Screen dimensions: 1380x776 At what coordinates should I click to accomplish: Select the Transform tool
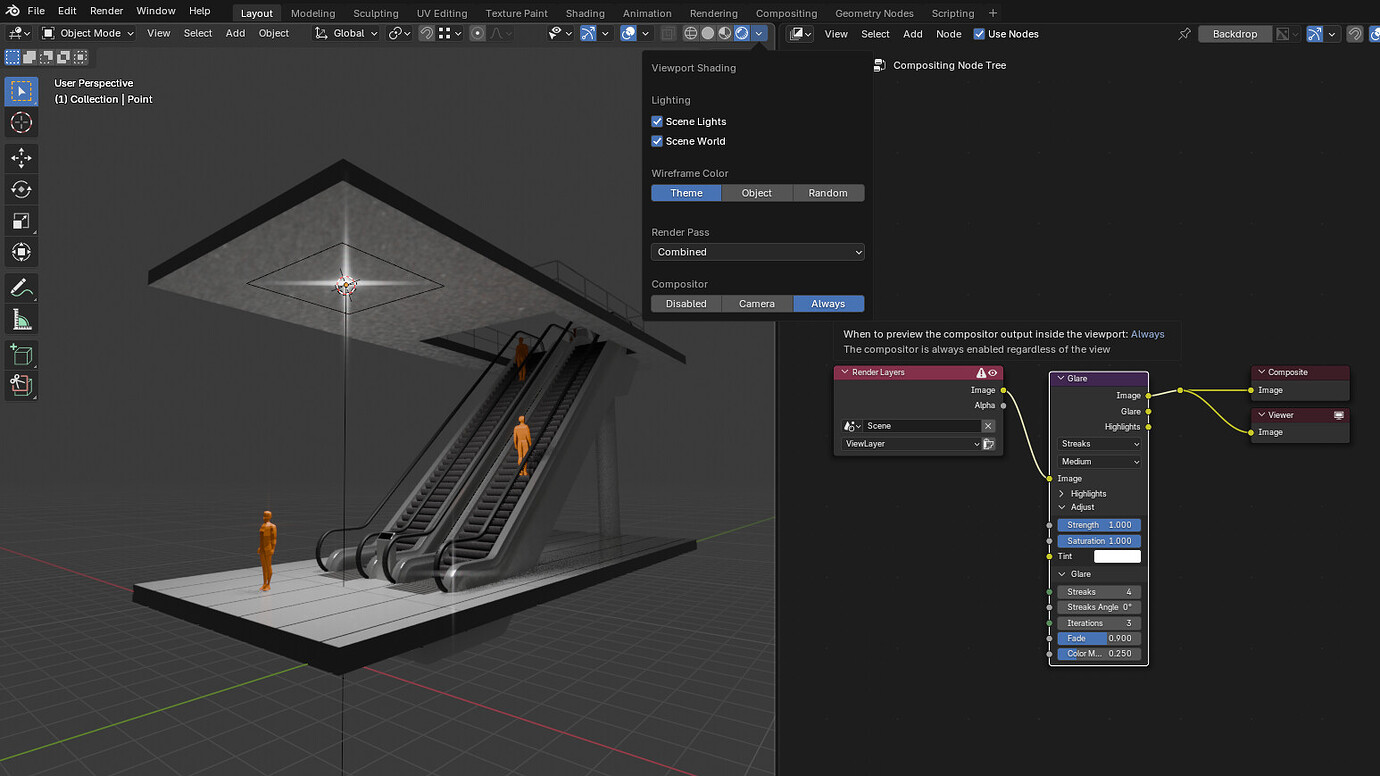pyautogui.click(x=21, y=252)
